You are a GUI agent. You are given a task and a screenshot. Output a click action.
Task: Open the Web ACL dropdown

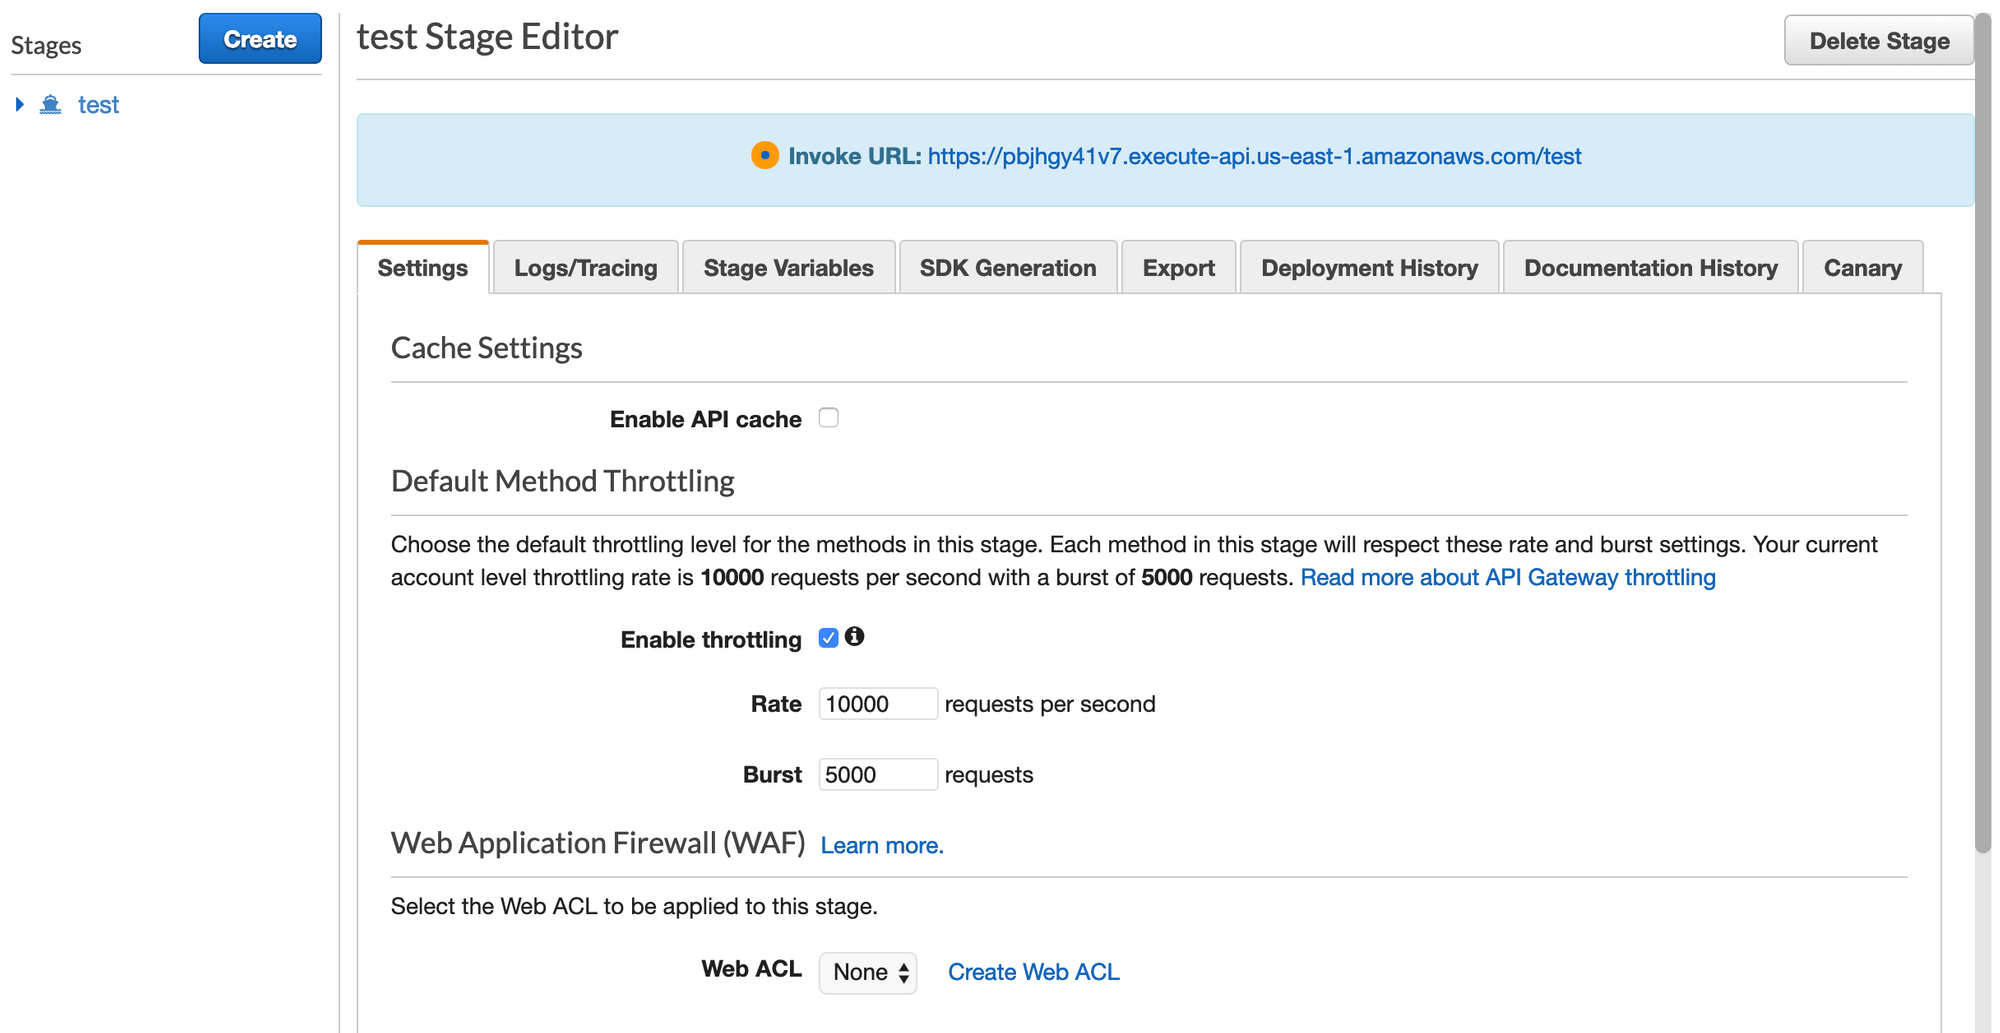(868, 972)
